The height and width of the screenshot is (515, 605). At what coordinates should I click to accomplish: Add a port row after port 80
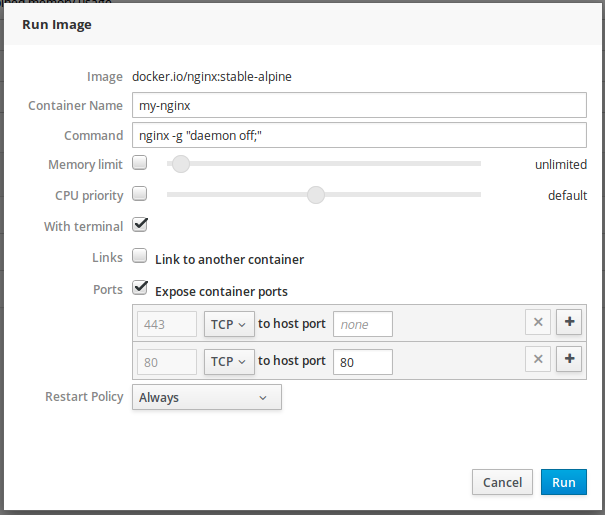569,360
